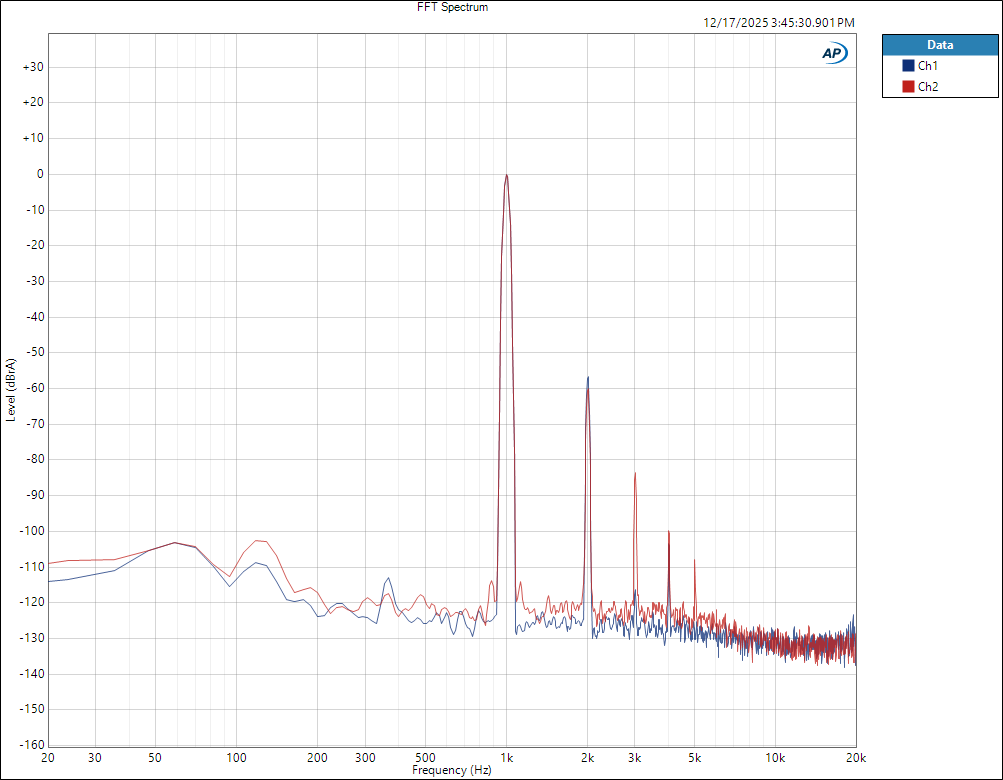
Task: Click the red peak near 4 kHz
Action: pyautogui.click(x=669, y=532)
